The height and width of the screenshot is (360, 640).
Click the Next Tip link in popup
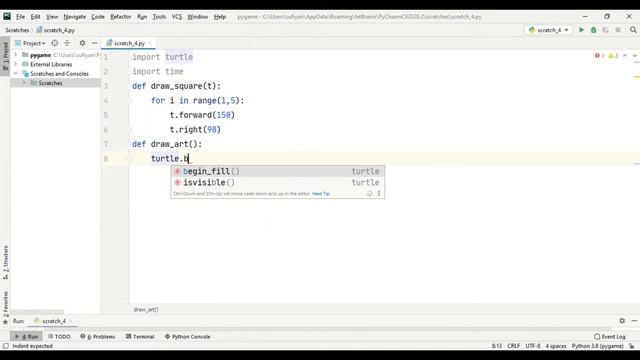(x=321, y=193)
